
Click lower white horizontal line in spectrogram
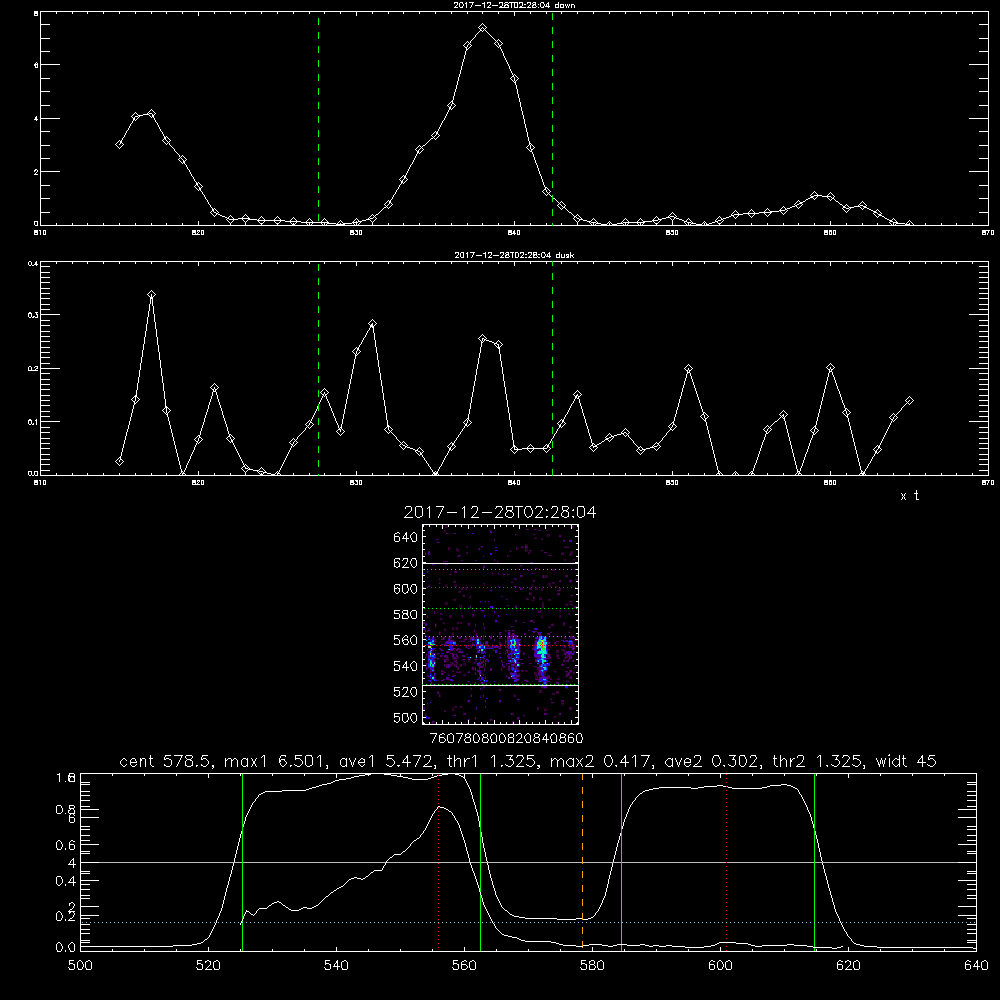(500, 686)
